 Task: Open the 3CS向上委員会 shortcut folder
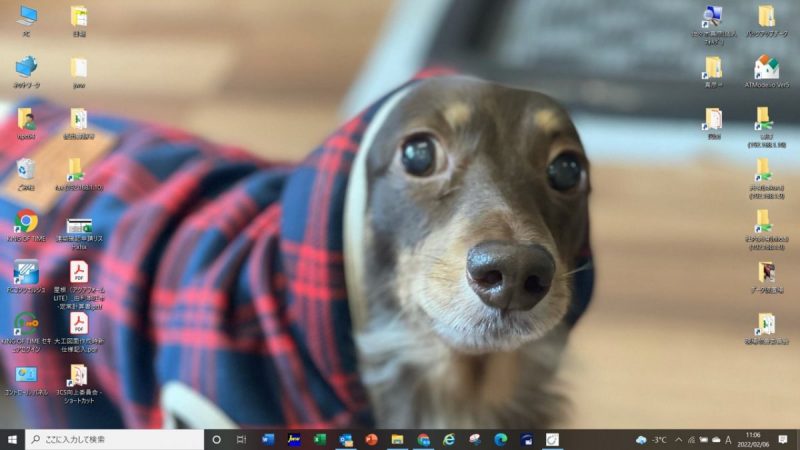[79, 384]
